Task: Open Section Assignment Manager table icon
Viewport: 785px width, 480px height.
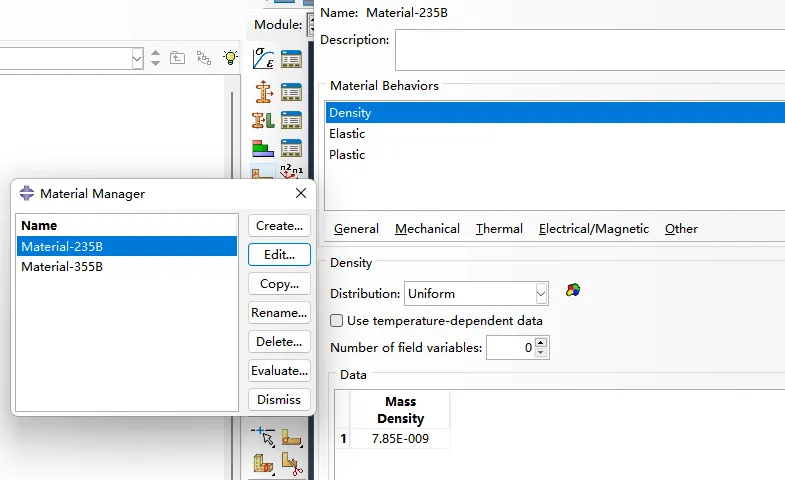Action: tap(291, 121)
